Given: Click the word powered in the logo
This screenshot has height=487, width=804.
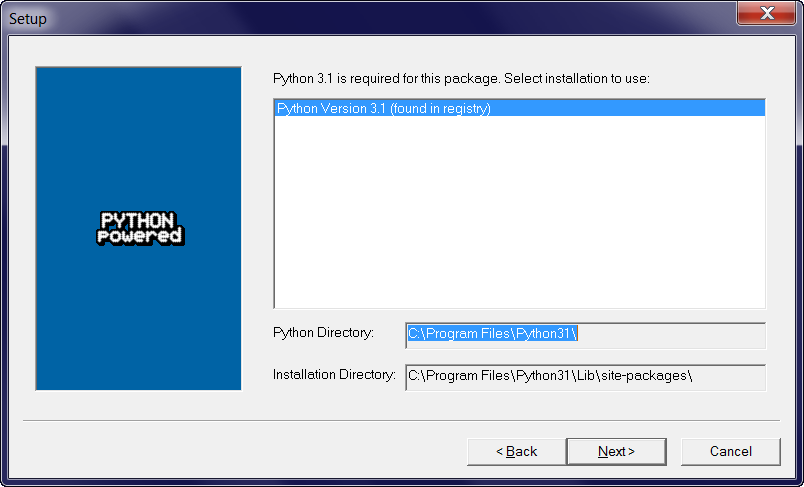Looking at the screenshot, I should (x=139, y=237).
